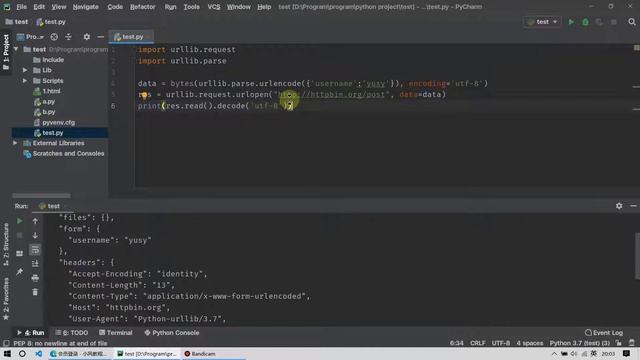
Task: Click the Run output vertical scrollbar
Action: click(637, 256)
